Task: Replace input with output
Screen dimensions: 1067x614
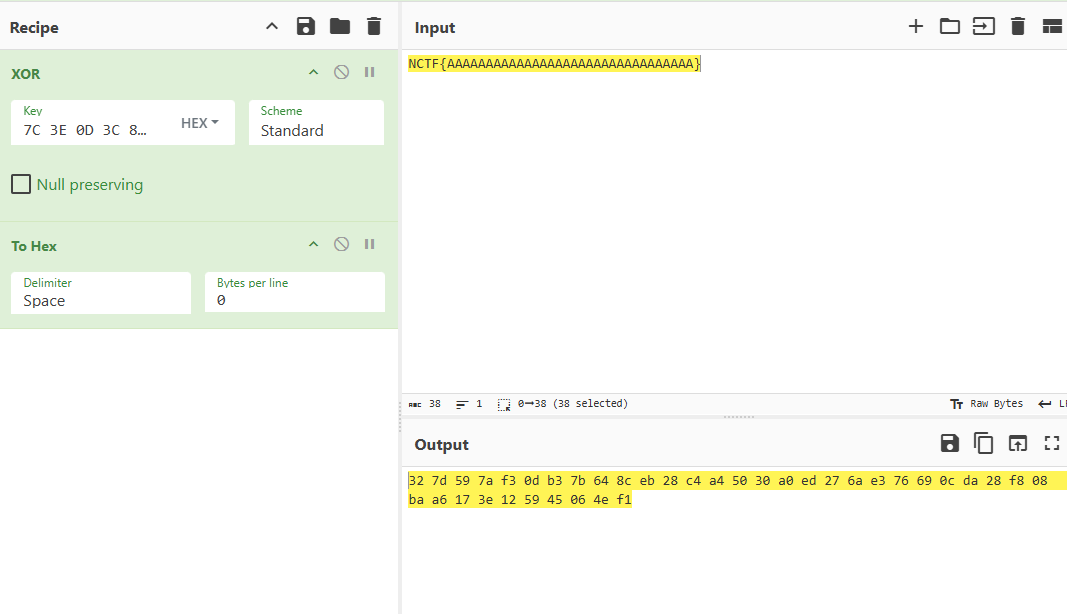Action: tap(1018, 444)
